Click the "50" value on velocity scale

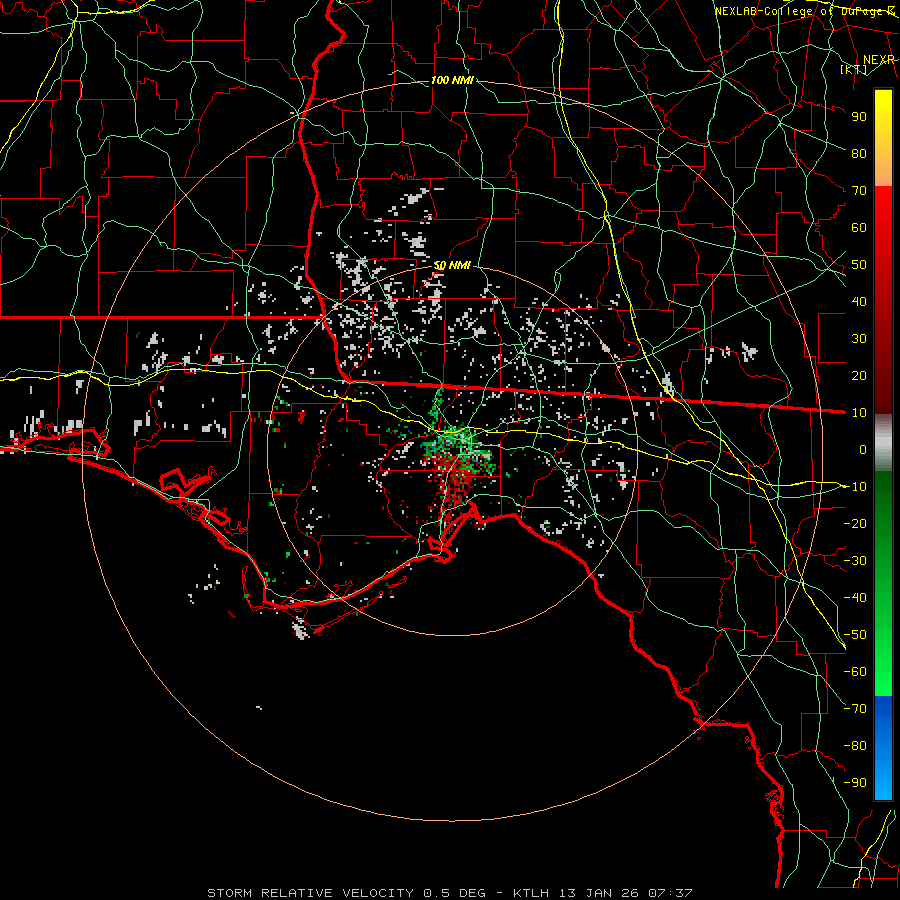point(859,265)
